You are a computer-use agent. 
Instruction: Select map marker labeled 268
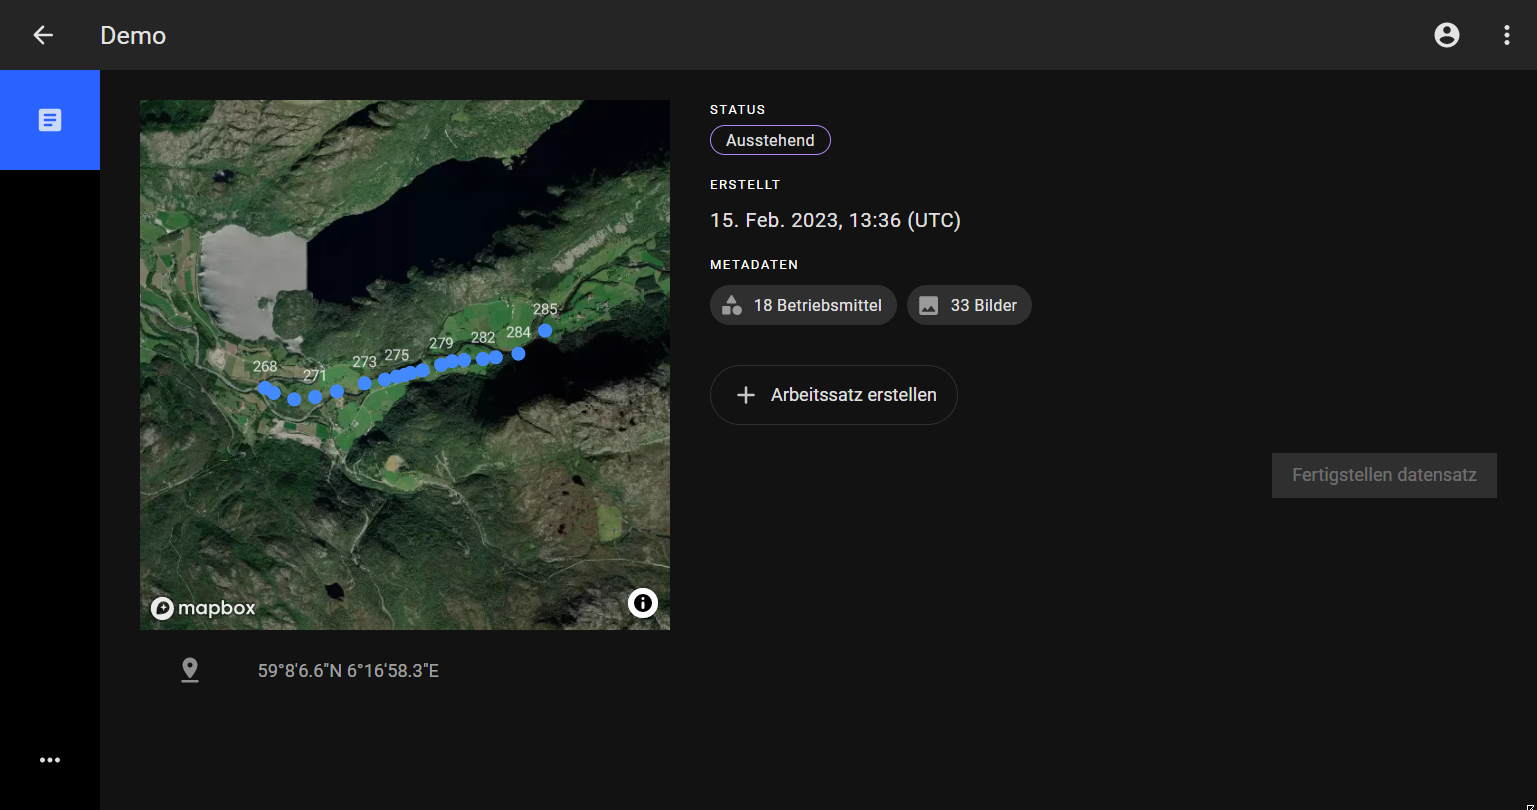tap(264, 387)
